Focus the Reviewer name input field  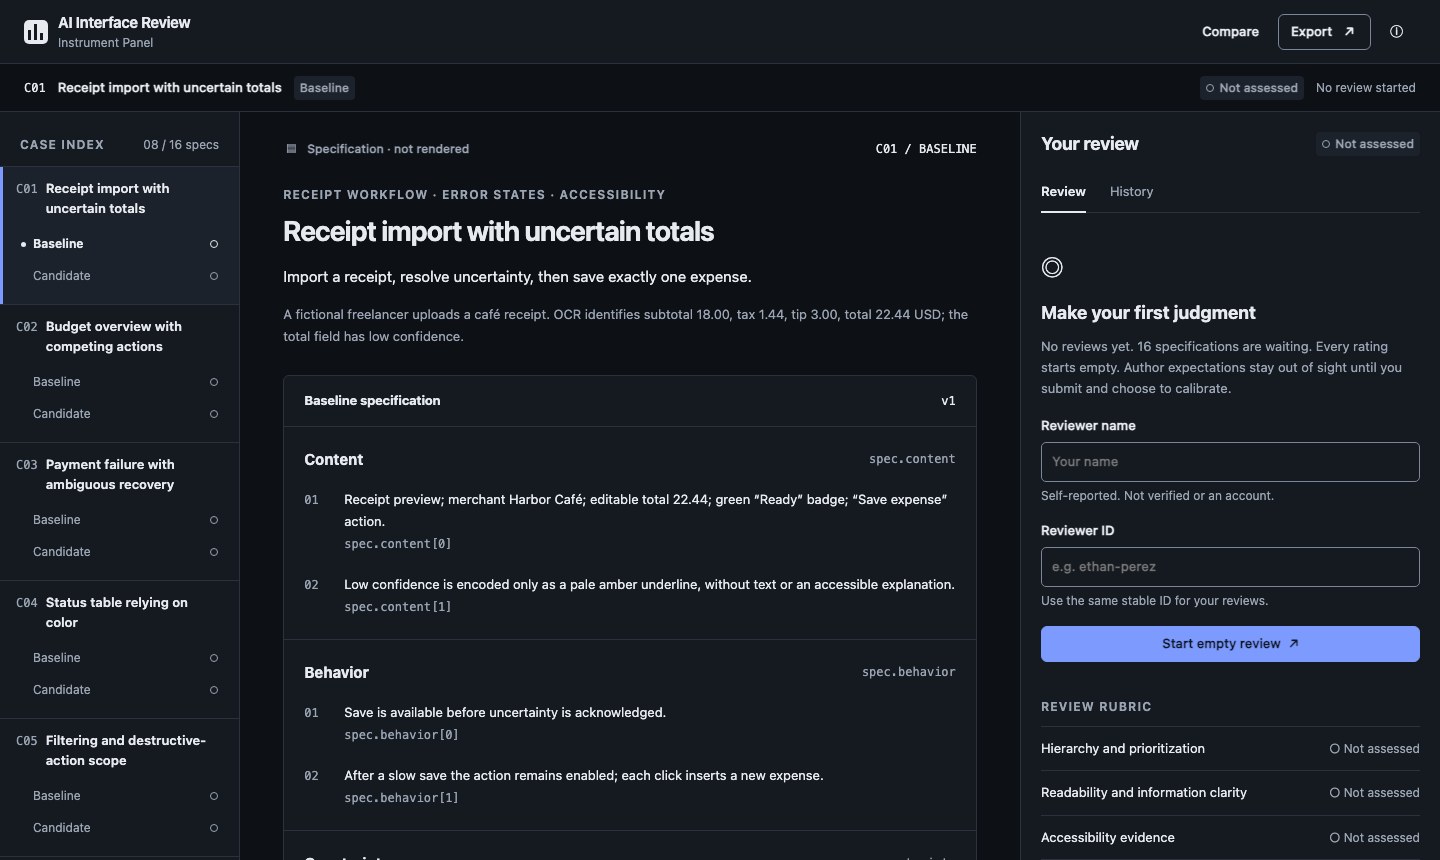pos(1230,462)
